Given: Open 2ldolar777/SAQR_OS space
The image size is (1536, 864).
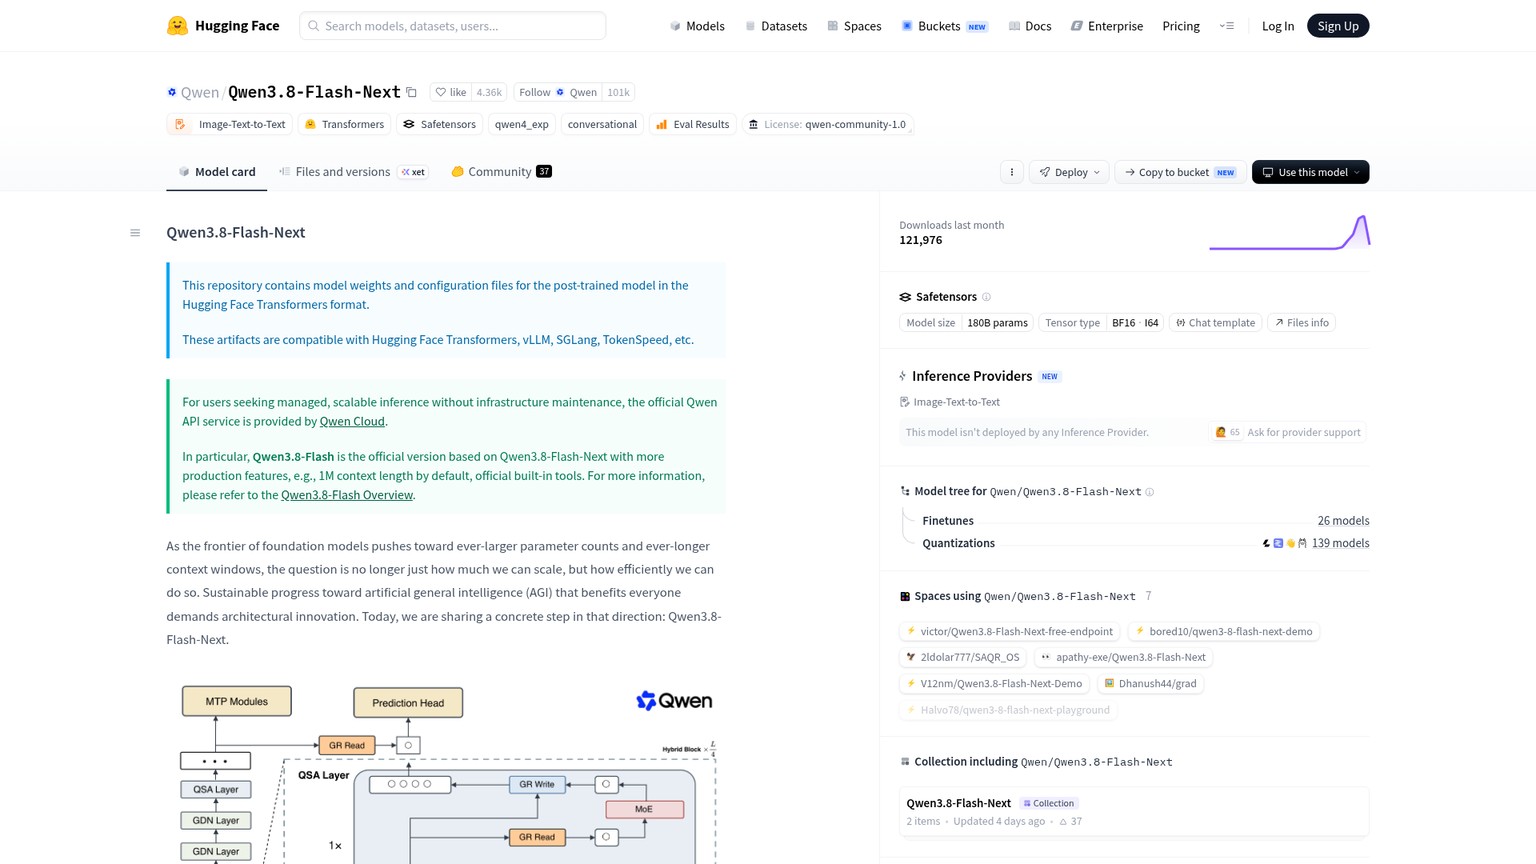Looking at the screenshot, I should pyautogui.click(x=963, y=657).
